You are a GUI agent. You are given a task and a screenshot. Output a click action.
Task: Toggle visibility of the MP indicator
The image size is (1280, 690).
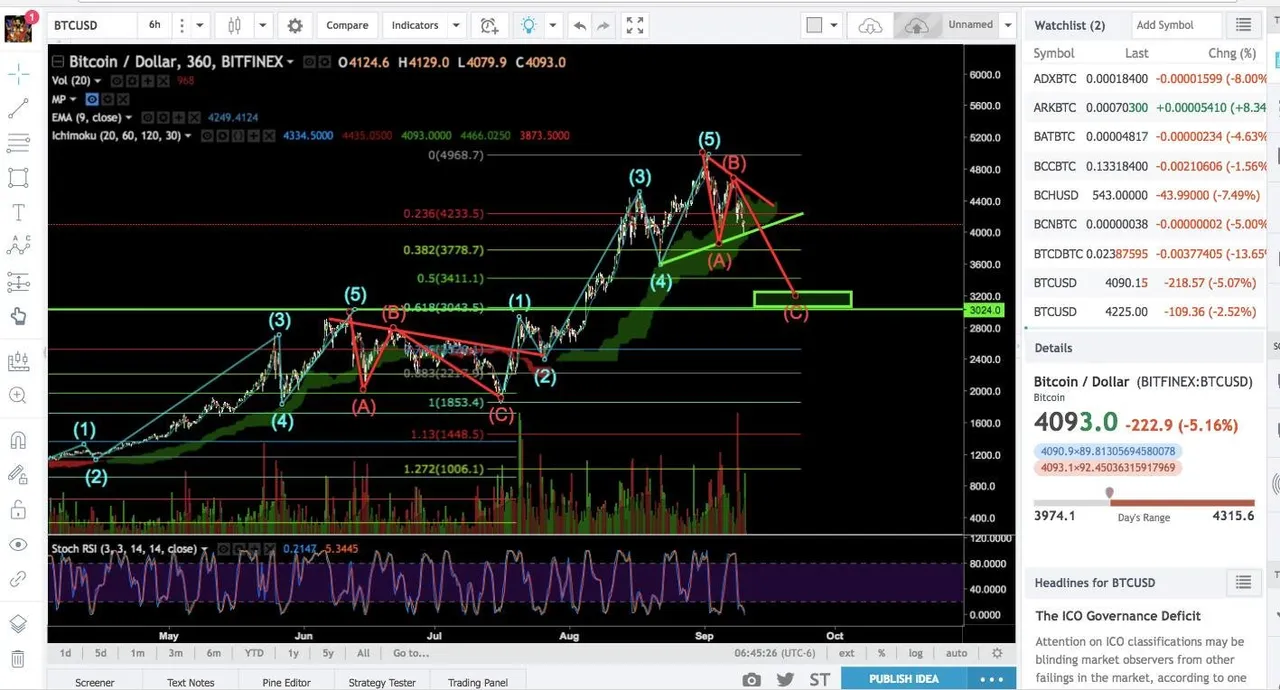(x=92, y=99)
